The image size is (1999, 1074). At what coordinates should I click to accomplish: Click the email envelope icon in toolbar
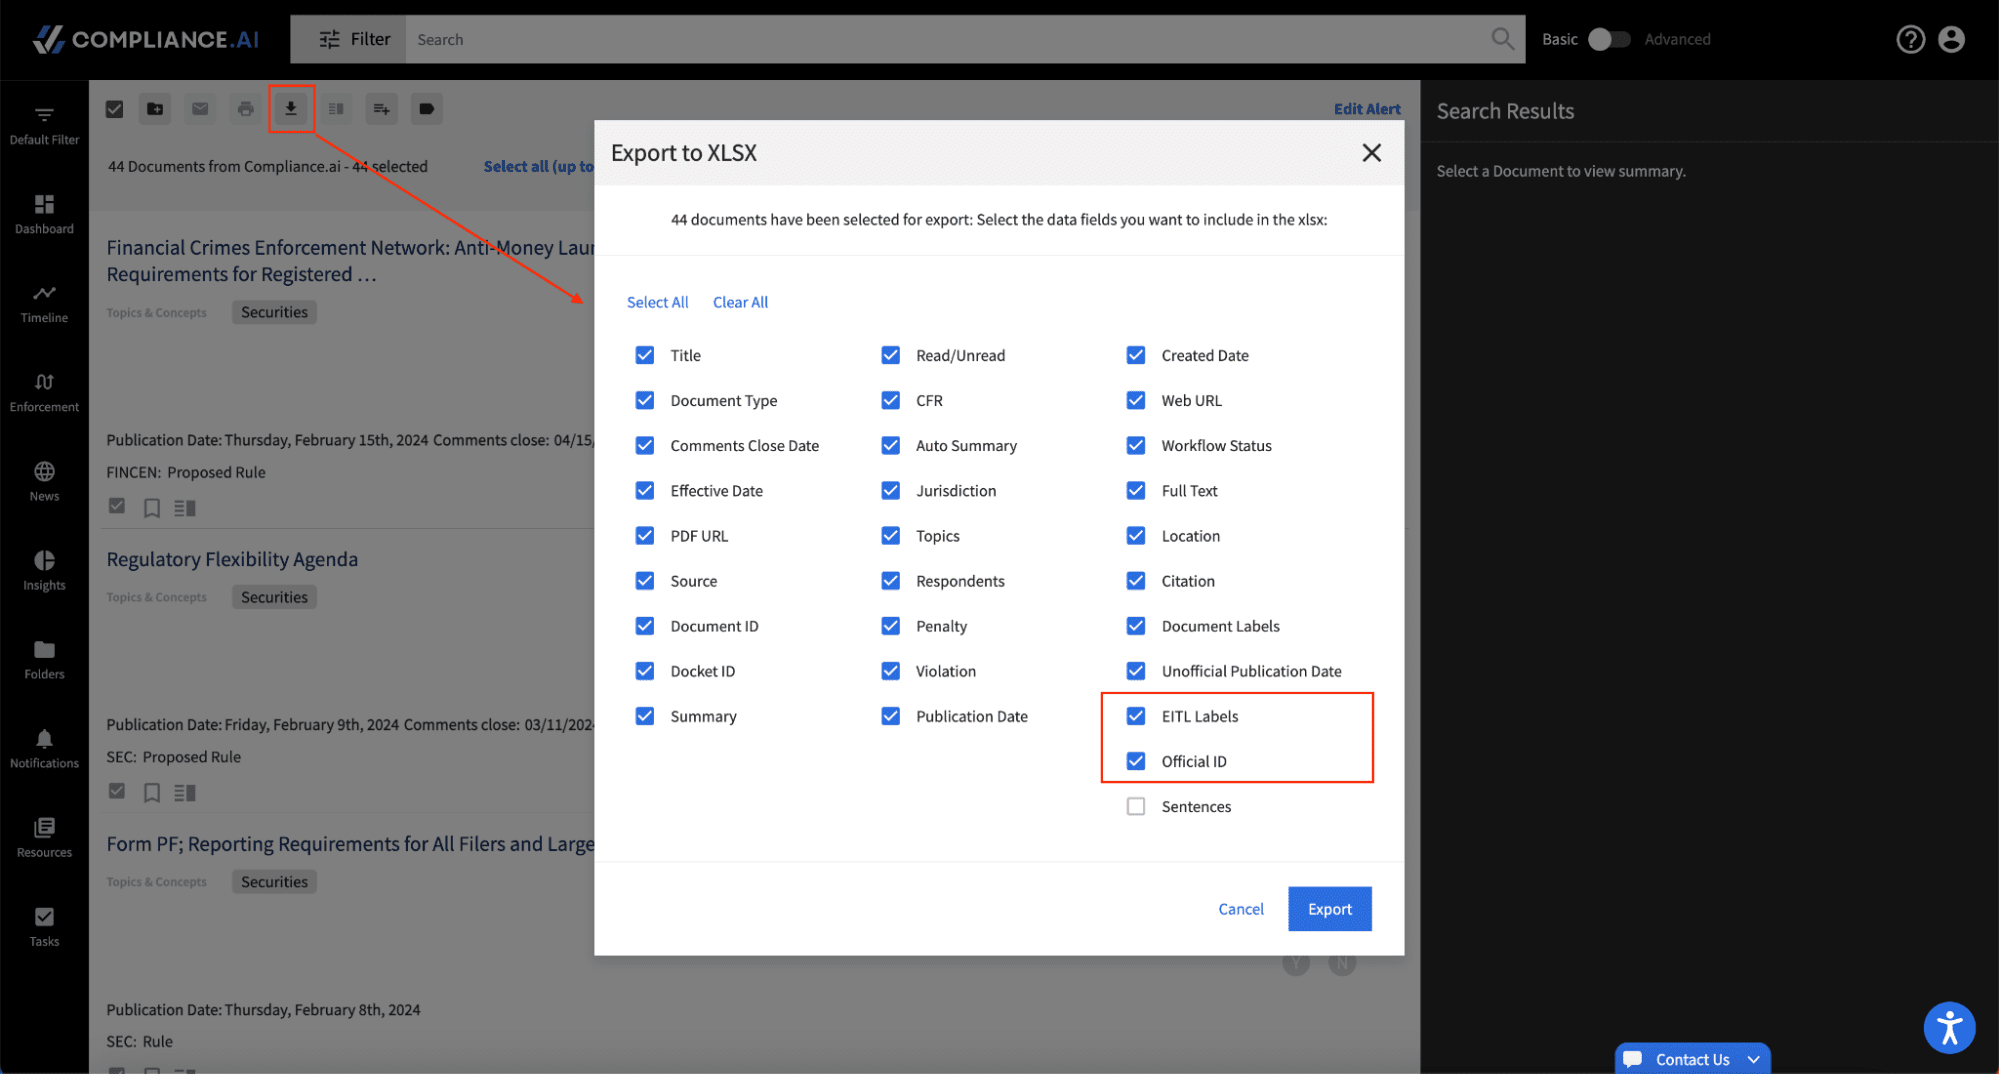[200, 109]
